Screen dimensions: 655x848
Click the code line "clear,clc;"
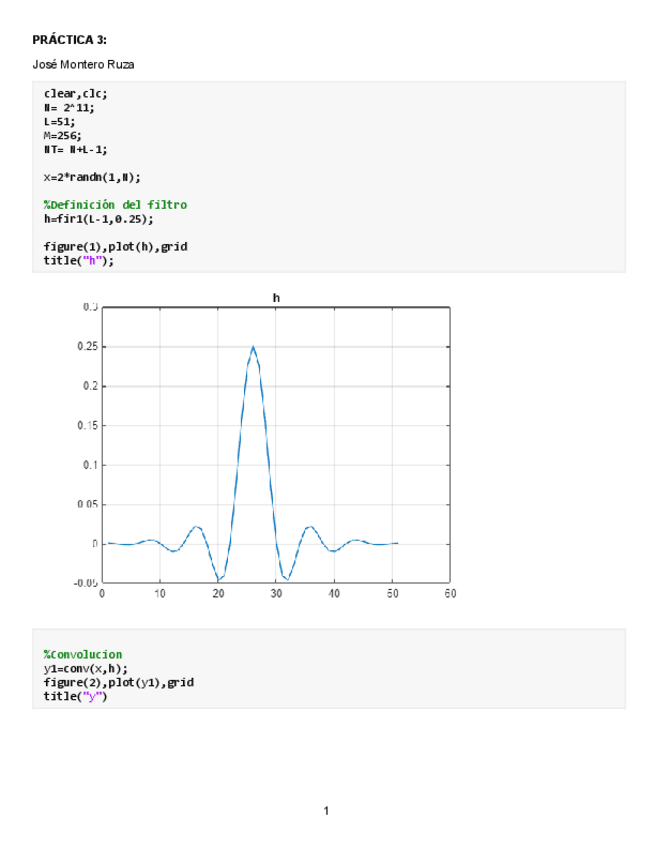tap(76, 94)
